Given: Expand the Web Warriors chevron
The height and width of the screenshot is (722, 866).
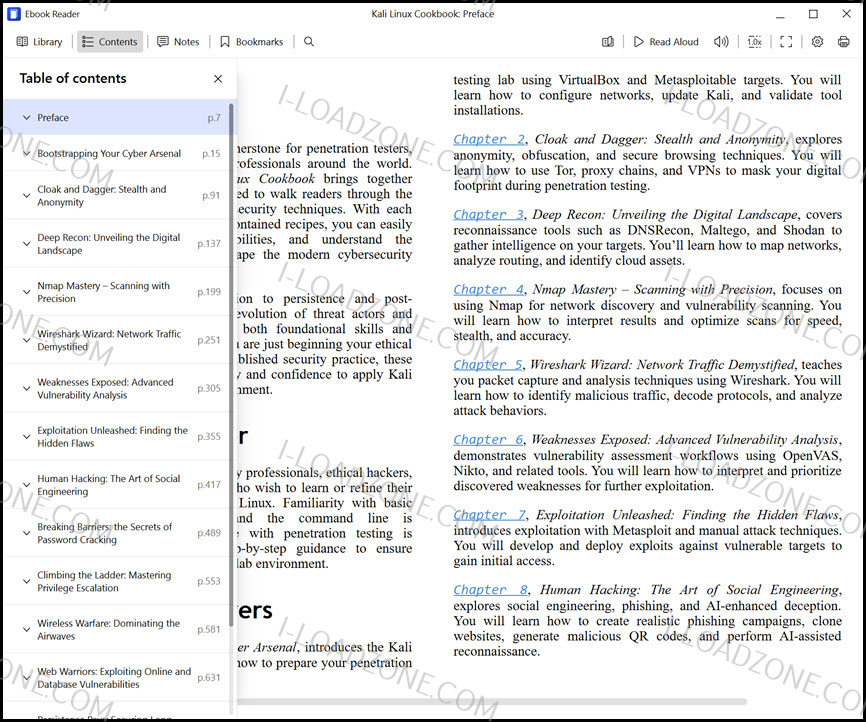Looking at the screenshot, I should (26, 677).
